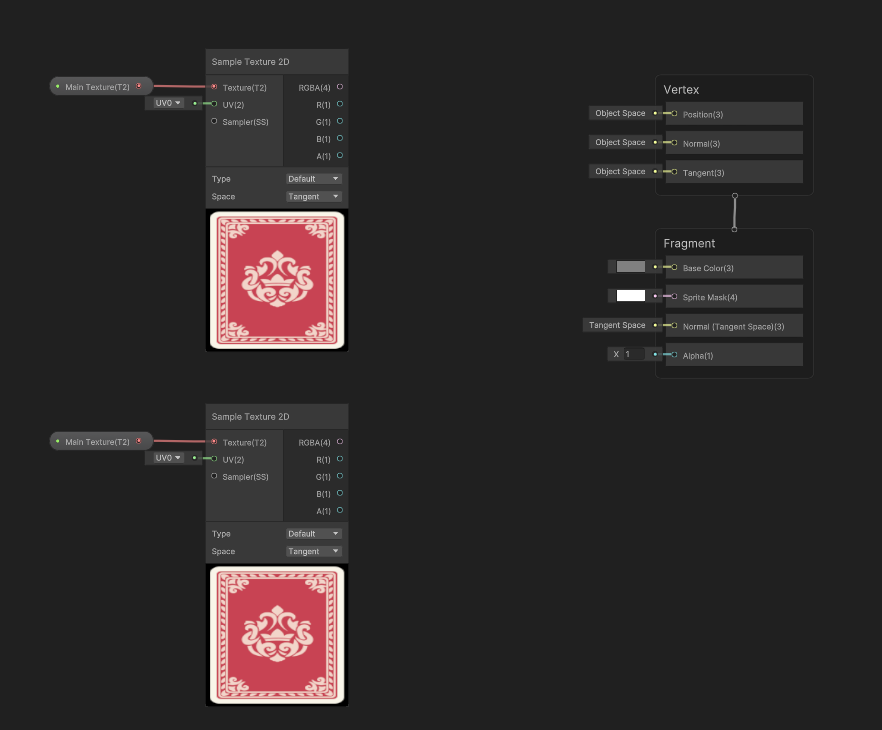Open the white Sprite Mask color swatch
Viewport: 882px width, 730px height.
tap(631, 296)
